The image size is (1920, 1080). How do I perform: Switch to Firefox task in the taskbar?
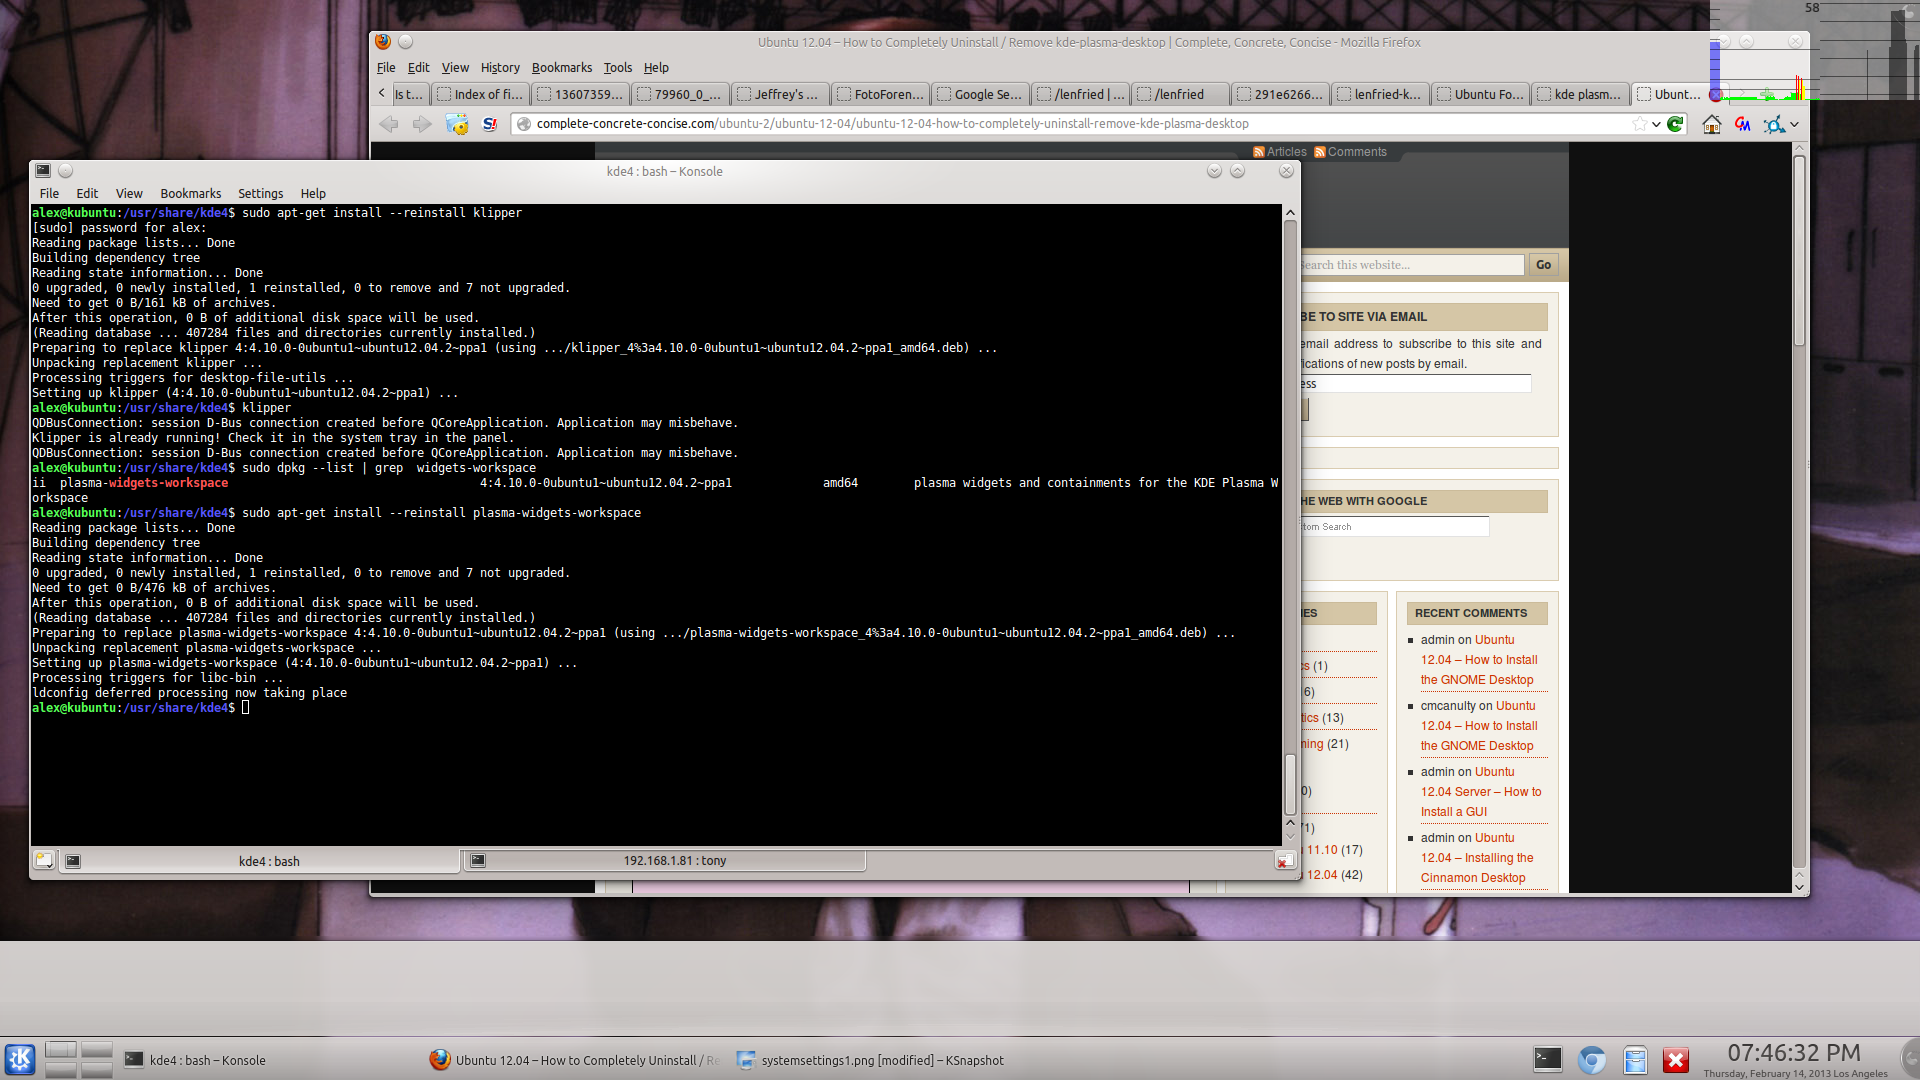(575, 1060)
